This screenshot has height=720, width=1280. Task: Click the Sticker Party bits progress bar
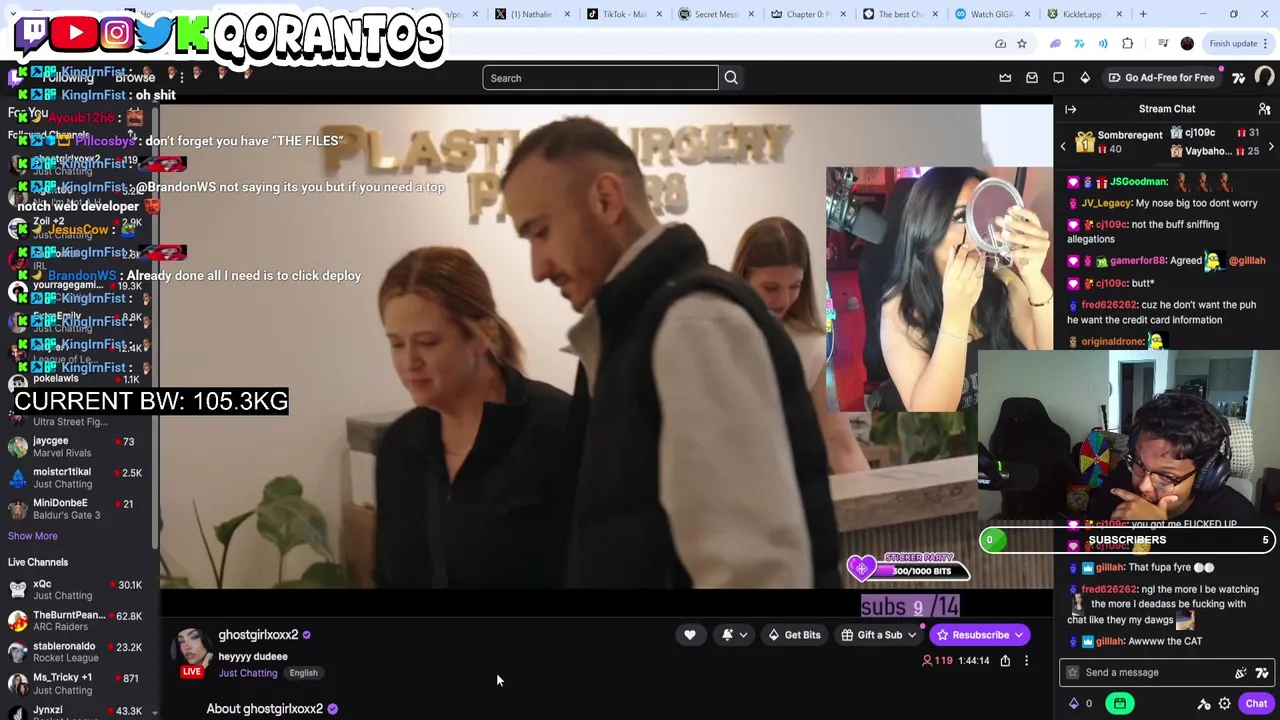908,567
